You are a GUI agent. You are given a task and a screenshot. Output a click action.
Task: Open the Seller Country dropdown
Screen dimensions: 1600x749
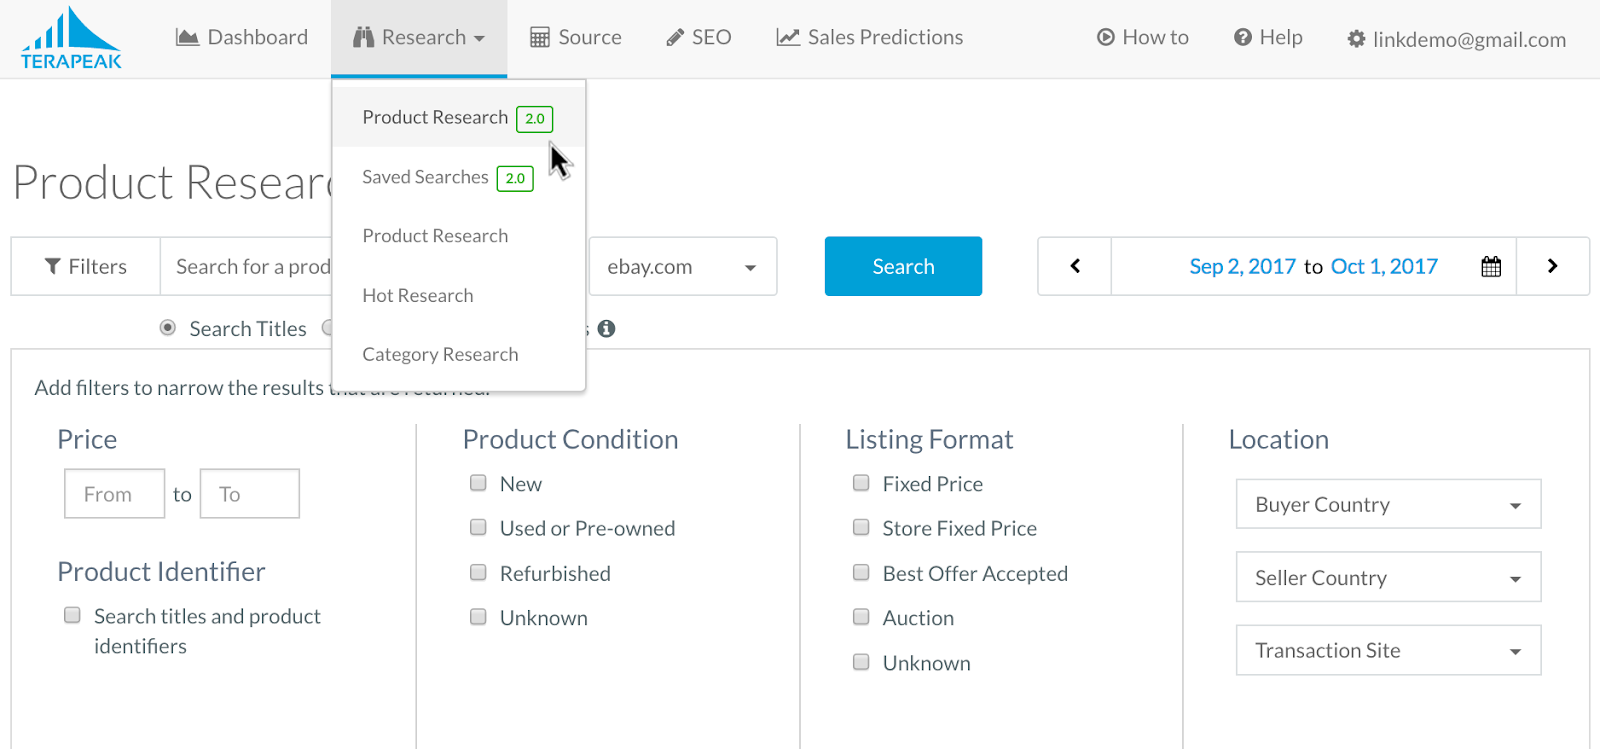pos(1388,578)
